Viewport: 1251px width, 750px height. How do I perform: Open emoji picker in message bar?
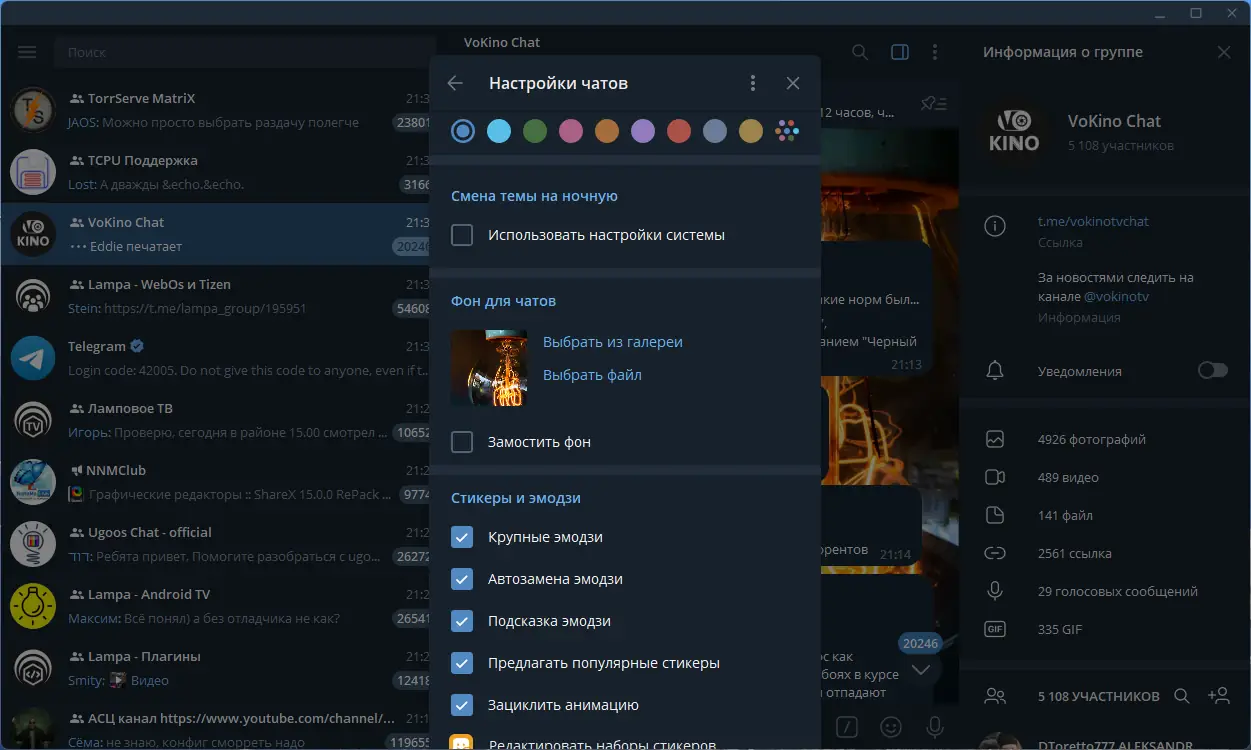890,727
